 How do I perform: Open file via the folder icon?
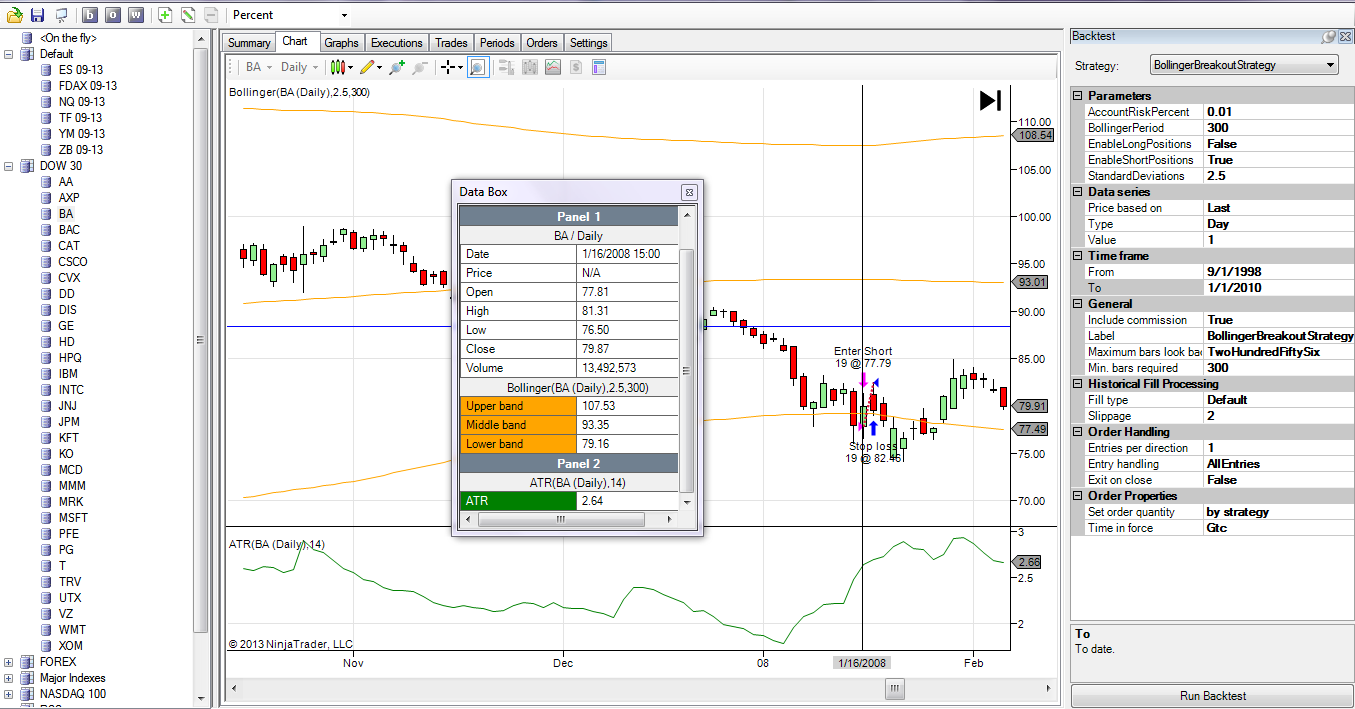click(x=15, y=15)
